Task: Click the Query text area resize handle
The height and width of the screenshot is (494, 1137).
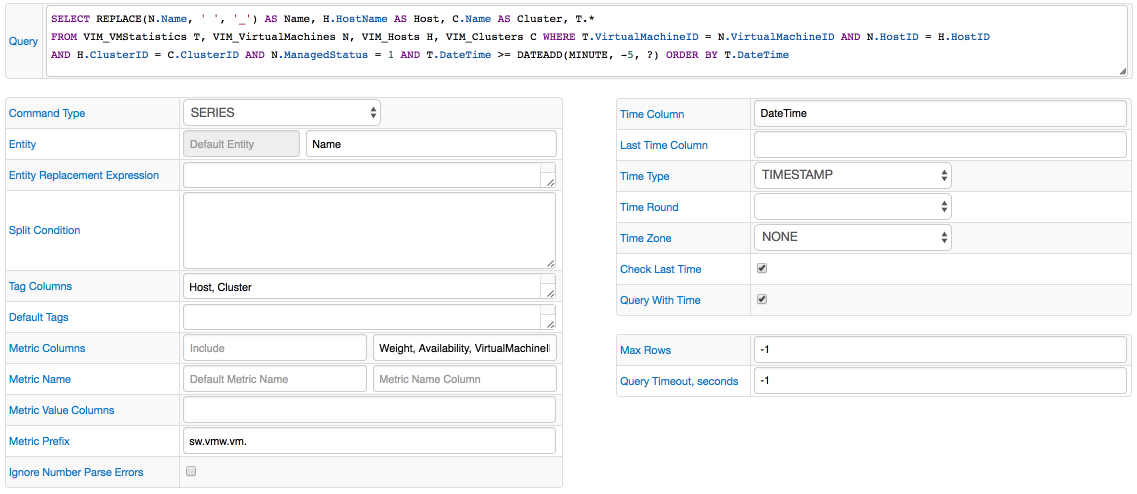Action: (x=1123, y=70)
